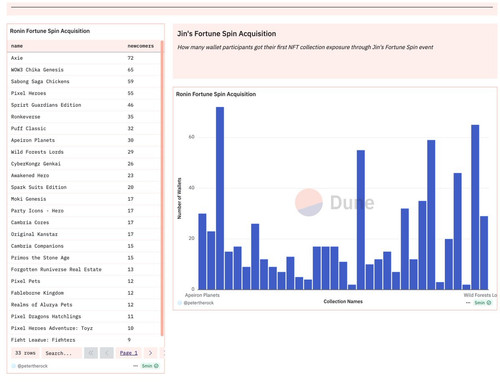Open the table's three-dot options menu
The height and width of the screenshot is (383, 500).
(x=135, y=366)
